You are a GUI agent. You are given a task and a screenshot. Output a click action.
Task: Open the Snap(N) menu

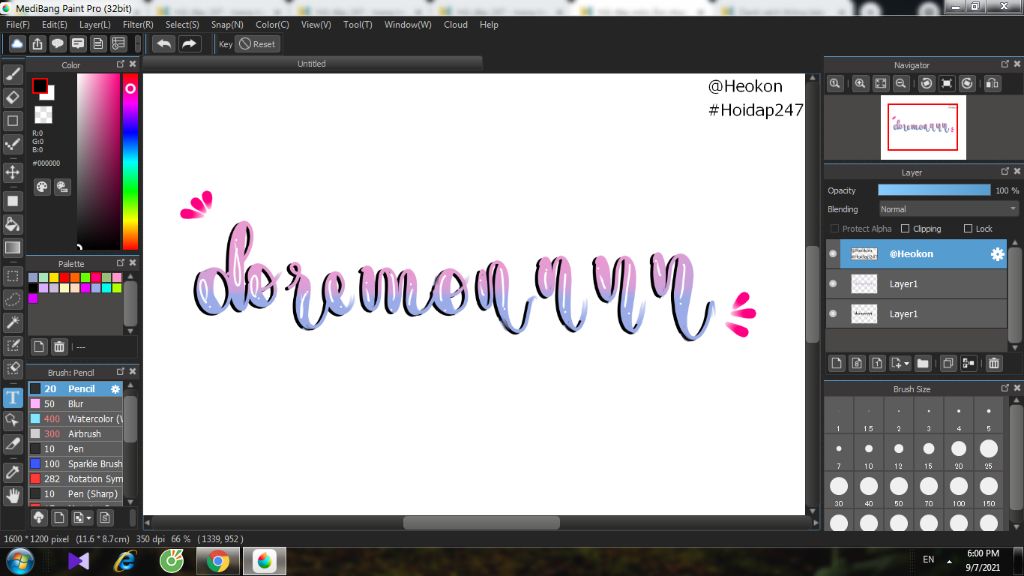point(227,25)
